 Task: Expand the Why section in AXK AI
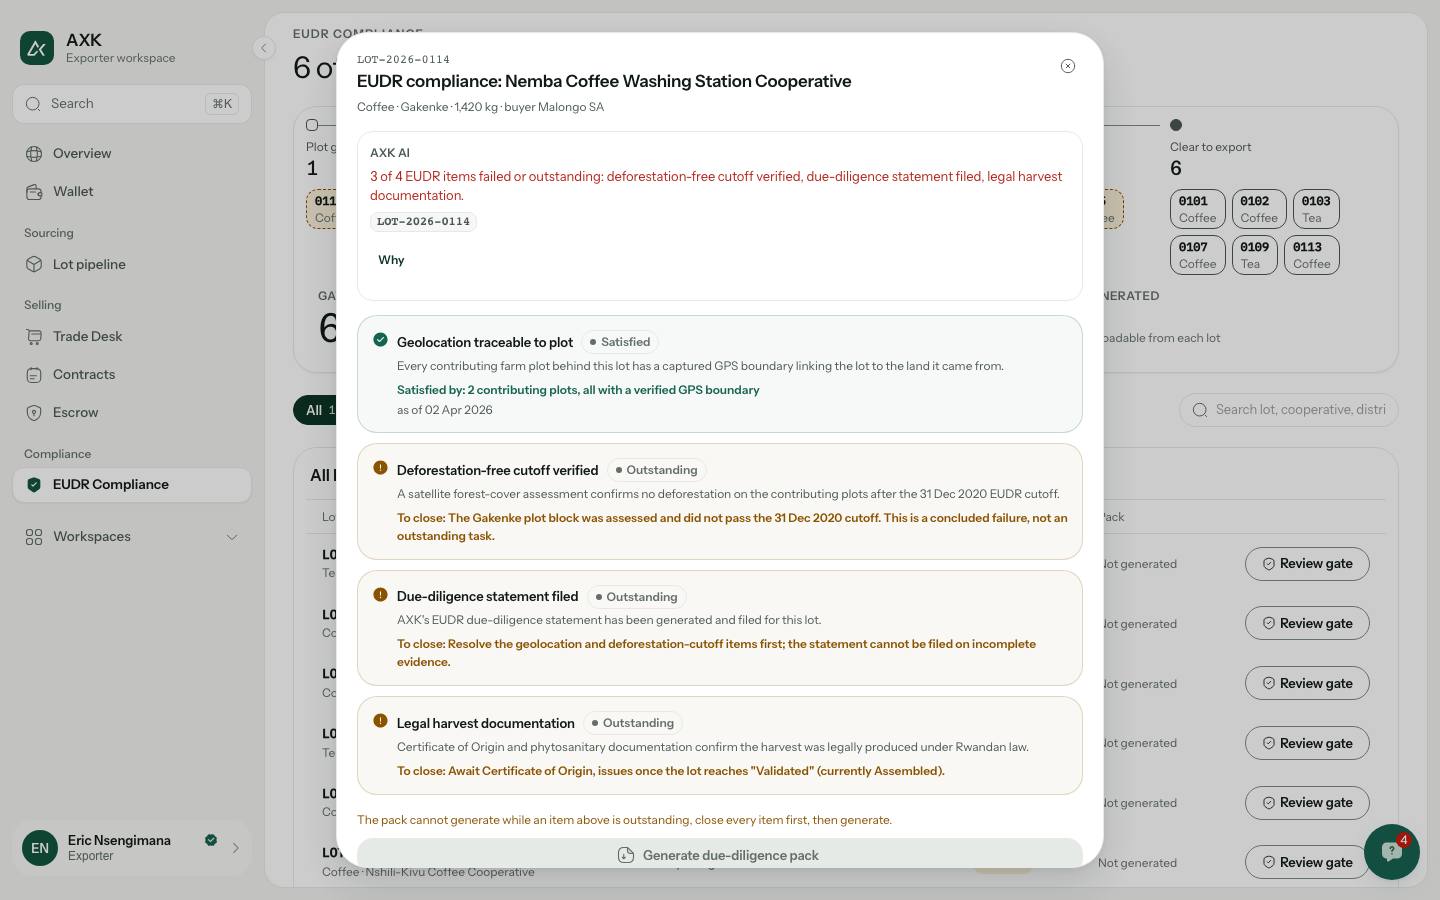[x=391, y=260]
